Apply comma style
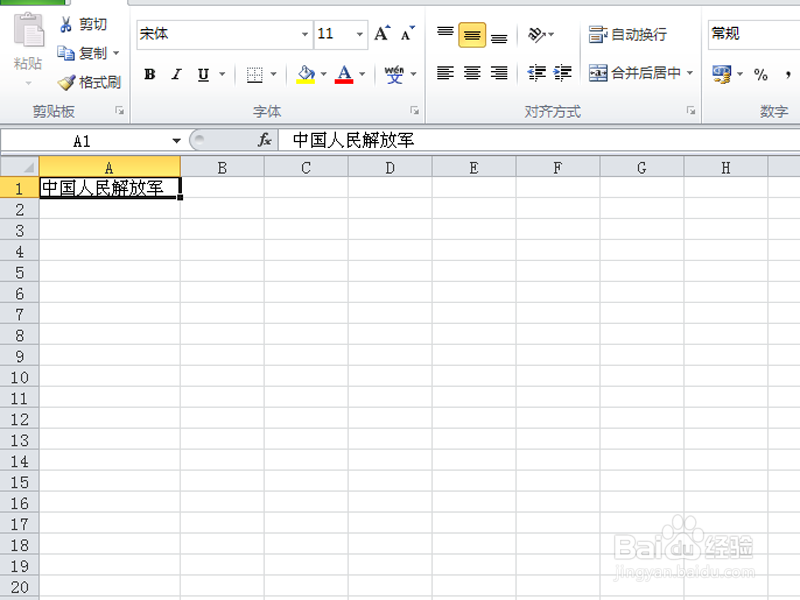 coord(788,74)
